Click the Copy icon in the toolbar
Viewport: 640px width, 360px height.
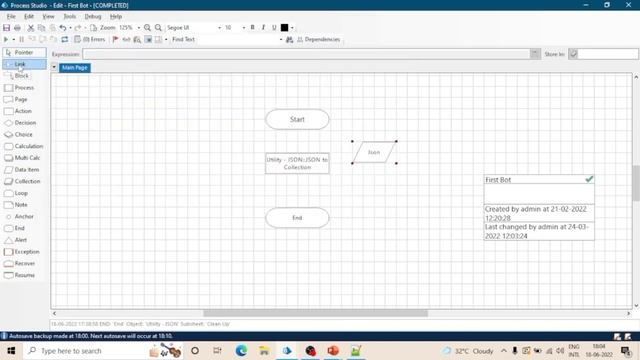tap(41, 28)
